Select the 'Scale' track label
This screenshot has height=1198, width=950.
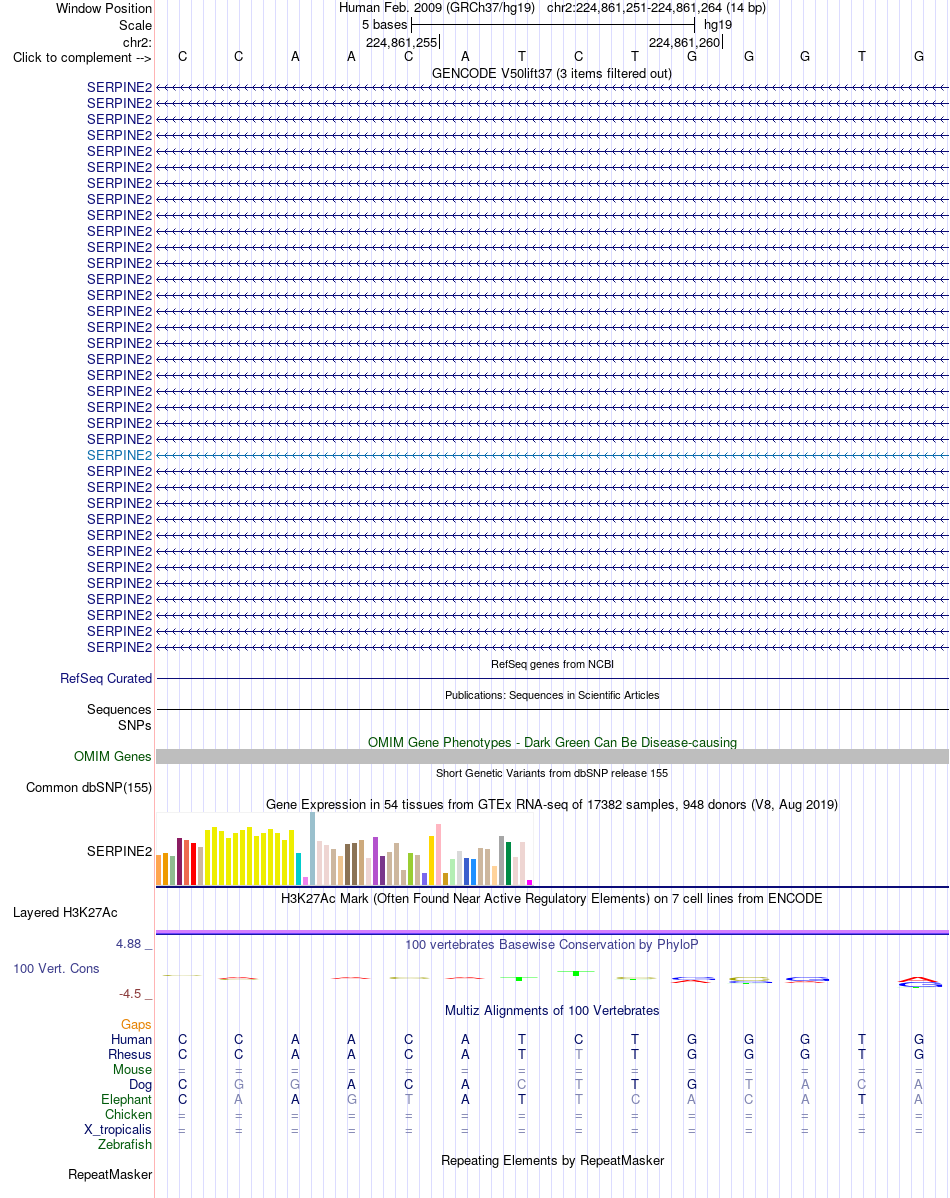(x=135, y=25)
